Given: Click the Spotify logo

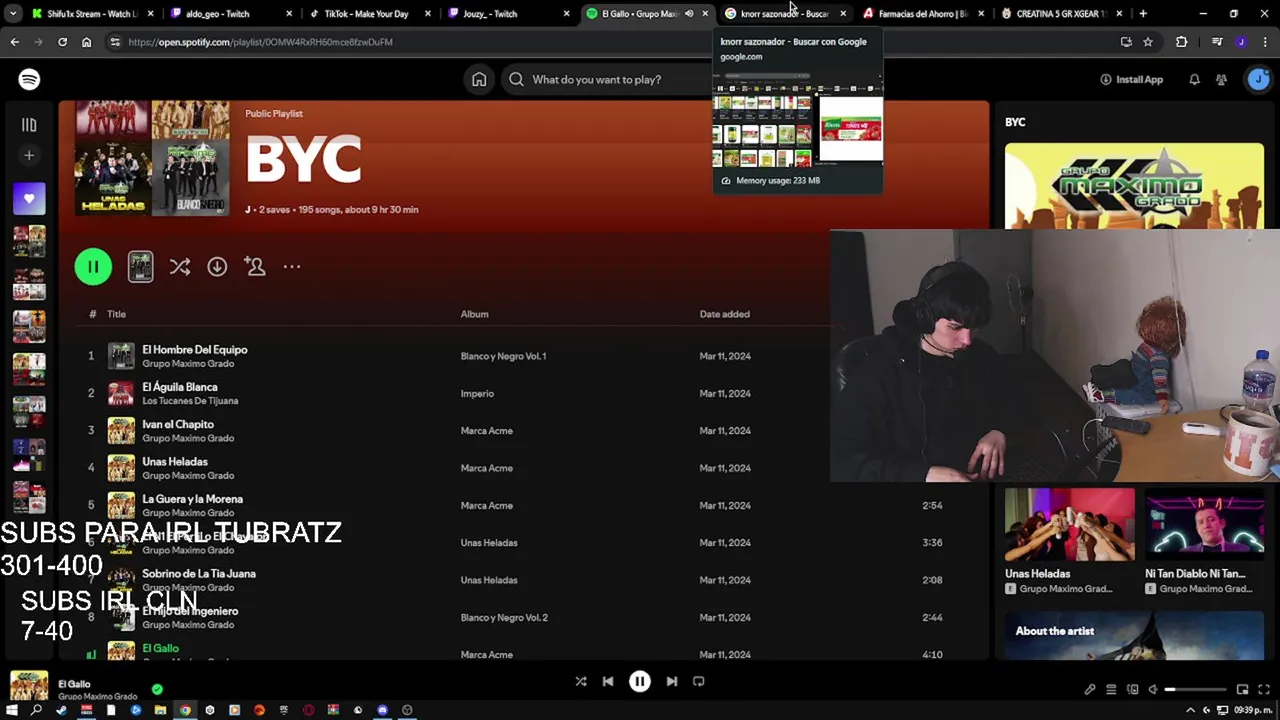Looking at the screenshot, I should tap(29, 79).
